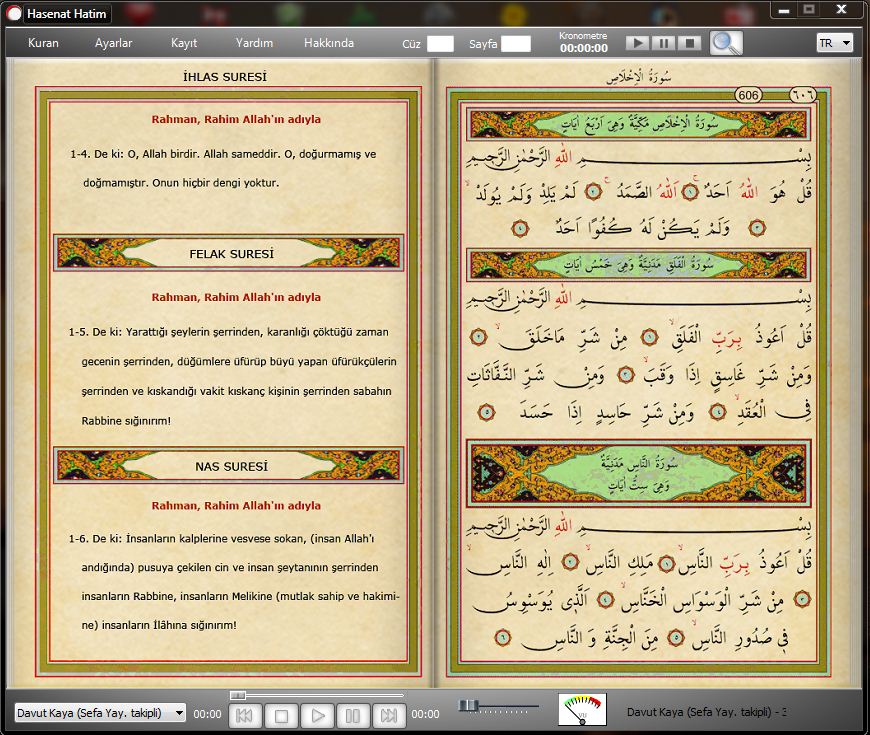Close the Hasenat Hatim window
The height and width of the screenshot is (735, 870).
click(x=841, y=9)
